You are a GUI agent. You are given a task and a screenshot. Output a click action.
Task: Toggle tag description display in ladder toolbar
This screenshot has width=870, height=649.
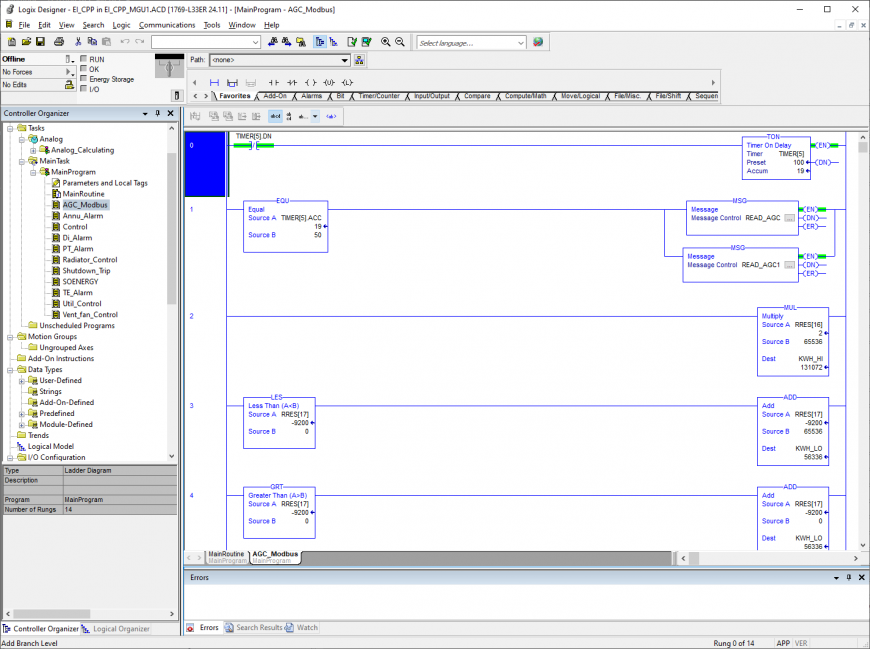[x=275, y=116]
